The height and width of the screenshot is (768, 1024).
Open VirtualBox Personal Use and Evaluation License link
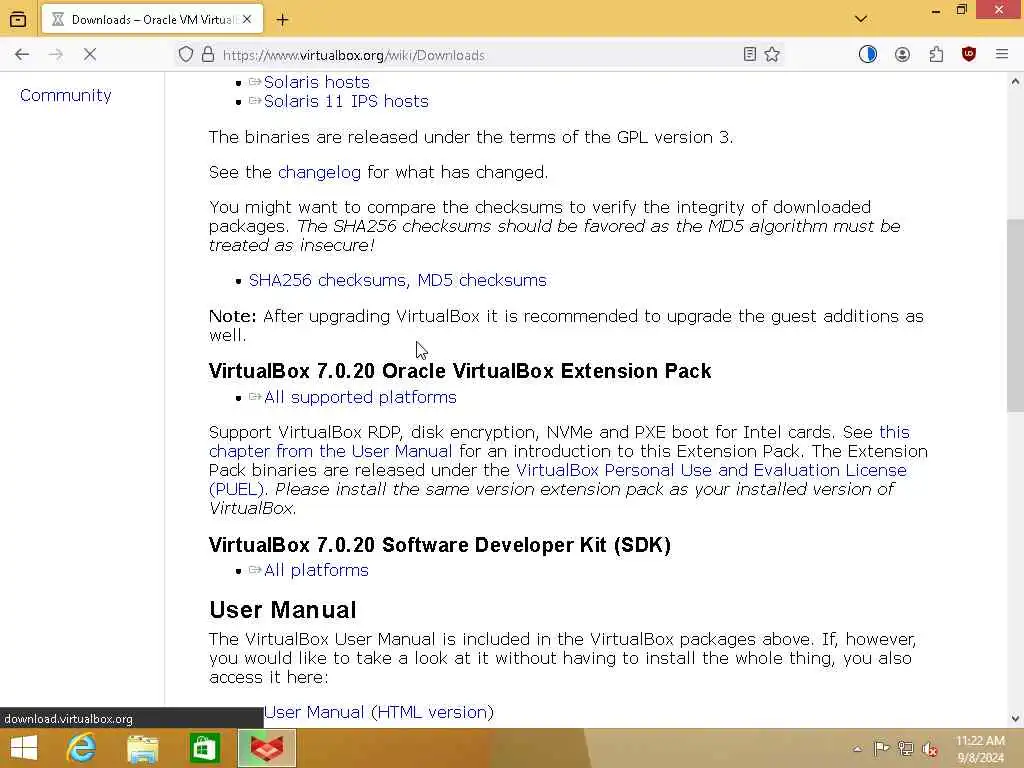[711, 470]
